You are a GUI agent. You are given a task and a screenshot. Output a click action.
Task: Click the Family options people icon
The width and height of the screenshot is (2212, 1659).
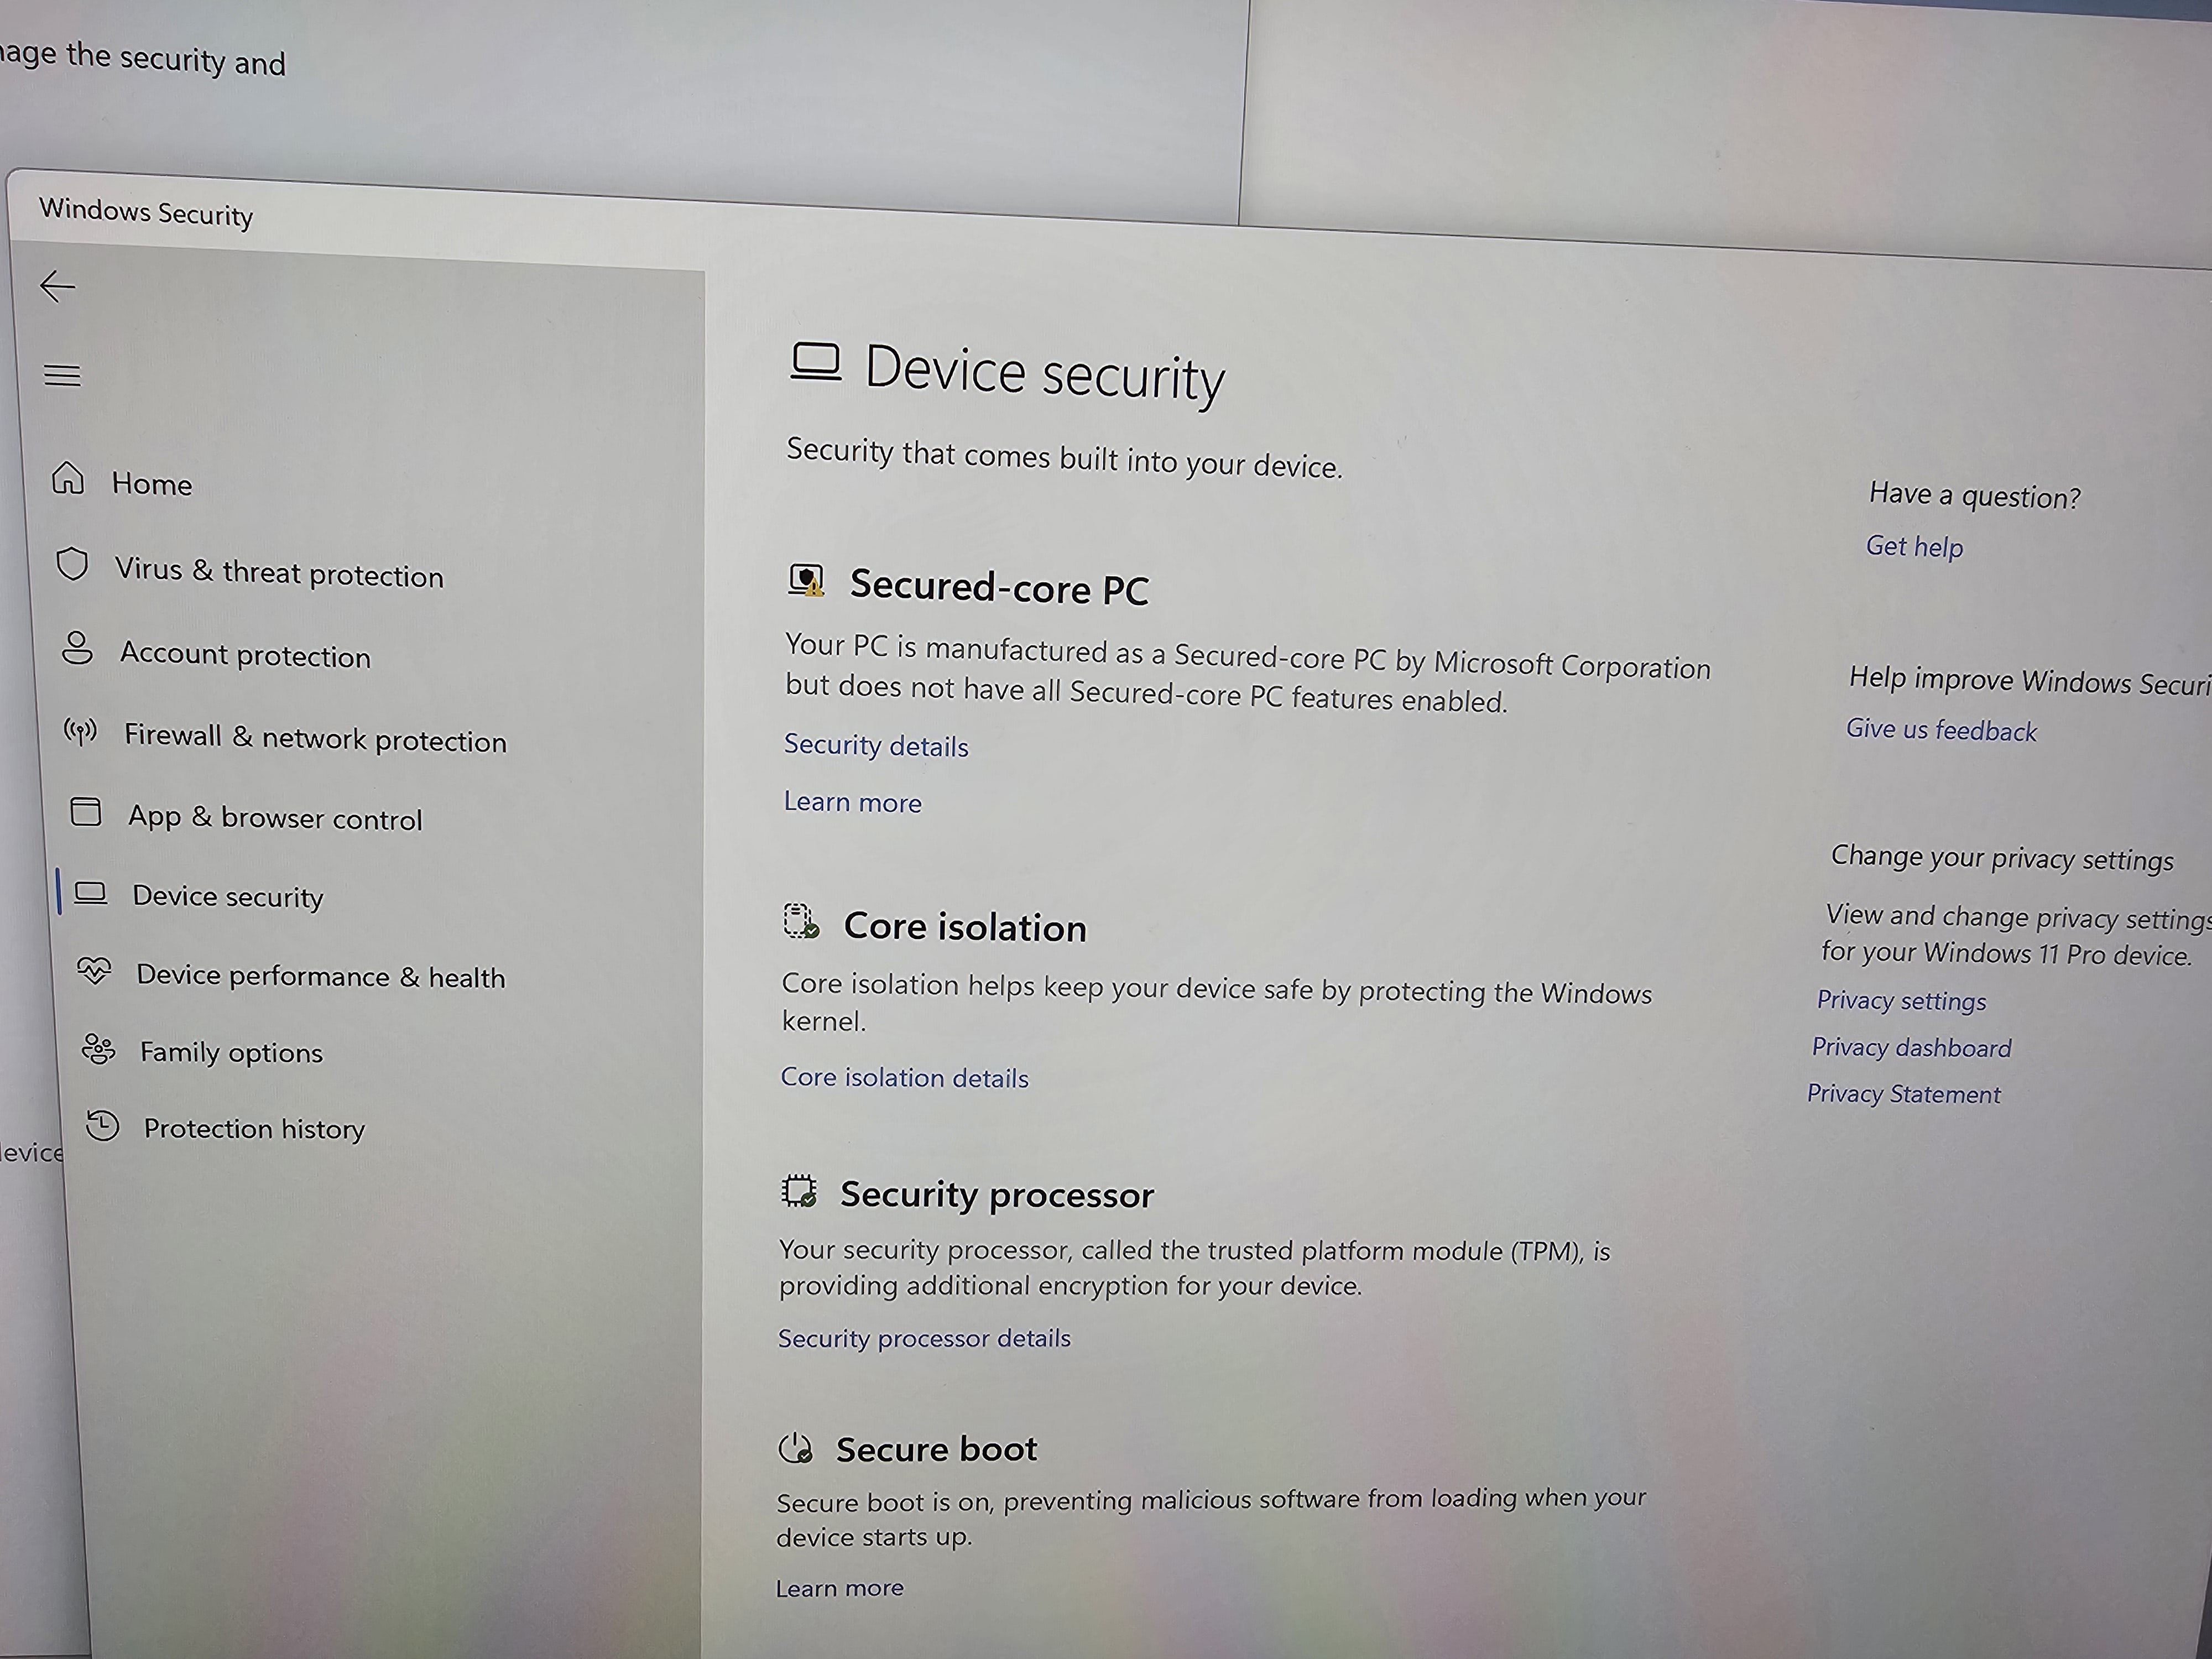pos(98,1048)
